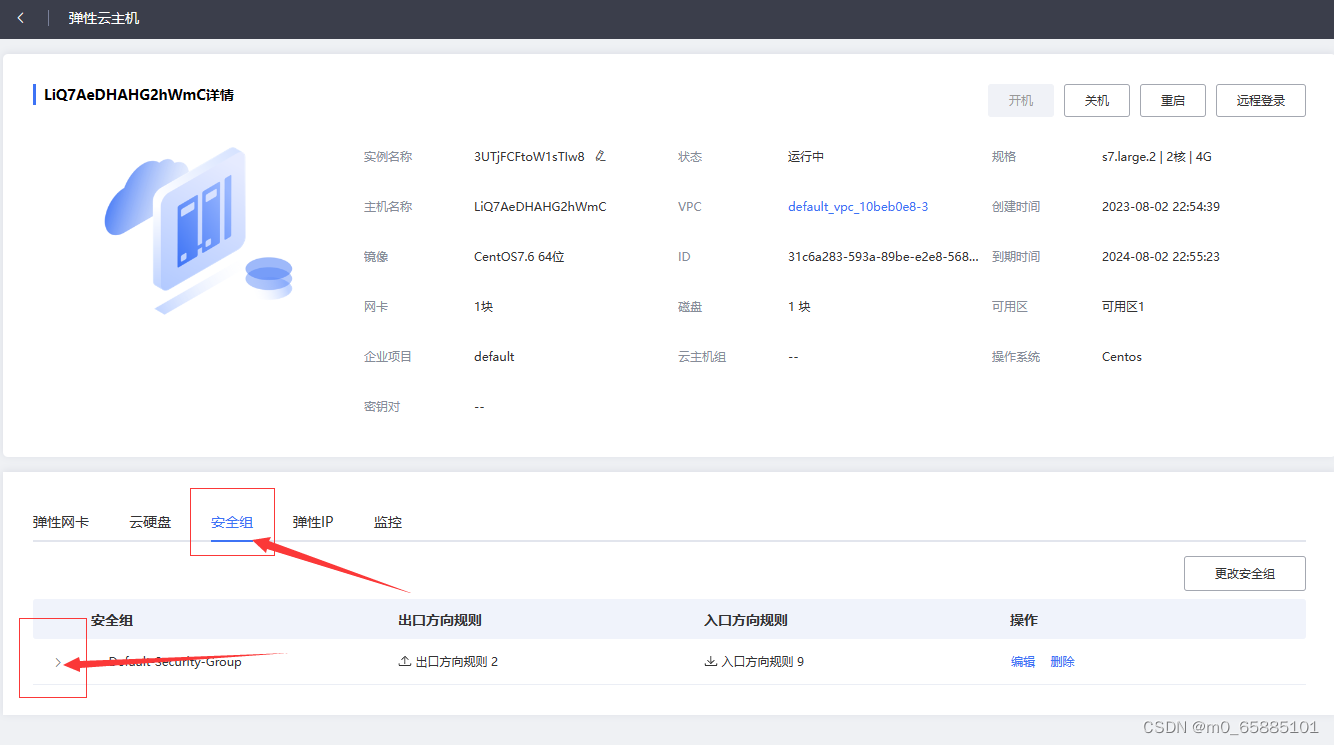Viewport: 1334px width, 745px height.
Task: Click the 入口方向规则 column header
Action: pyautogui.click(x=746, y=620)
